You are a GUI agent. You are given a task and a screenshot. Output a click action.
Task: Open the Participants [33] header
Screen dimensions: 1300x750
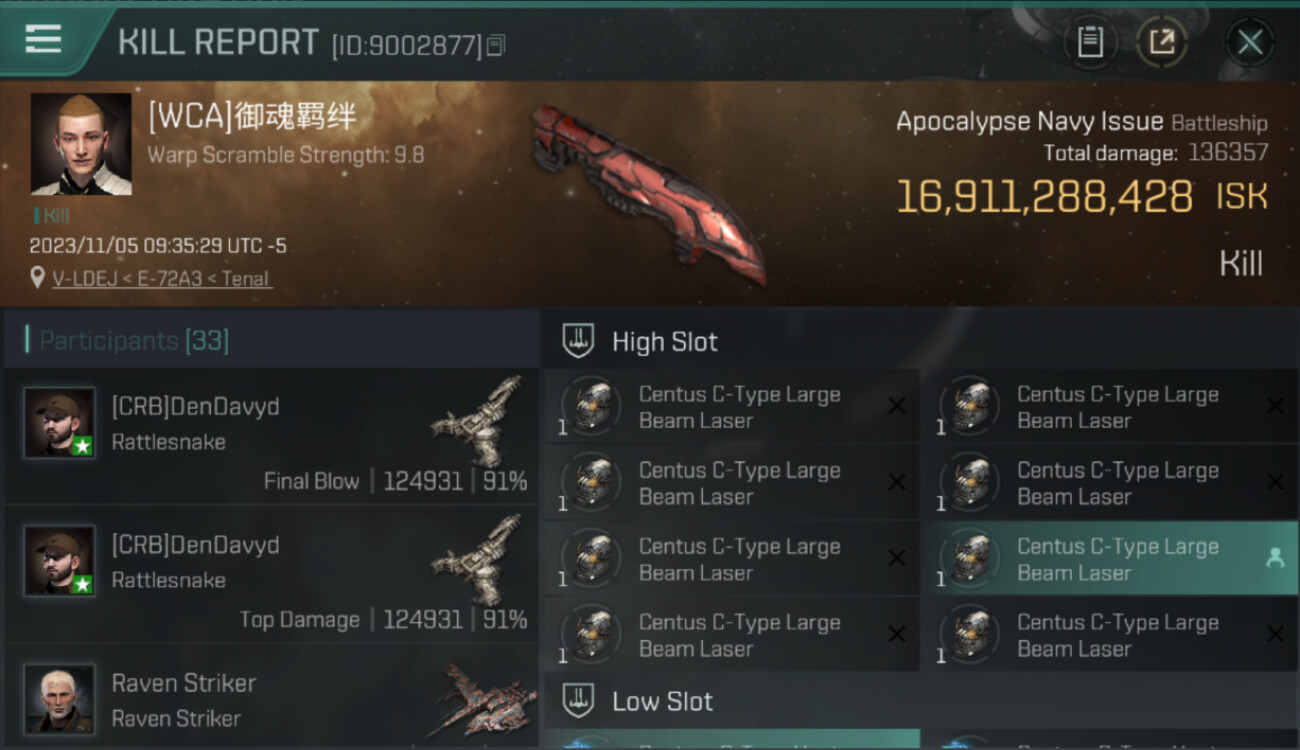[x=134, y=341]
